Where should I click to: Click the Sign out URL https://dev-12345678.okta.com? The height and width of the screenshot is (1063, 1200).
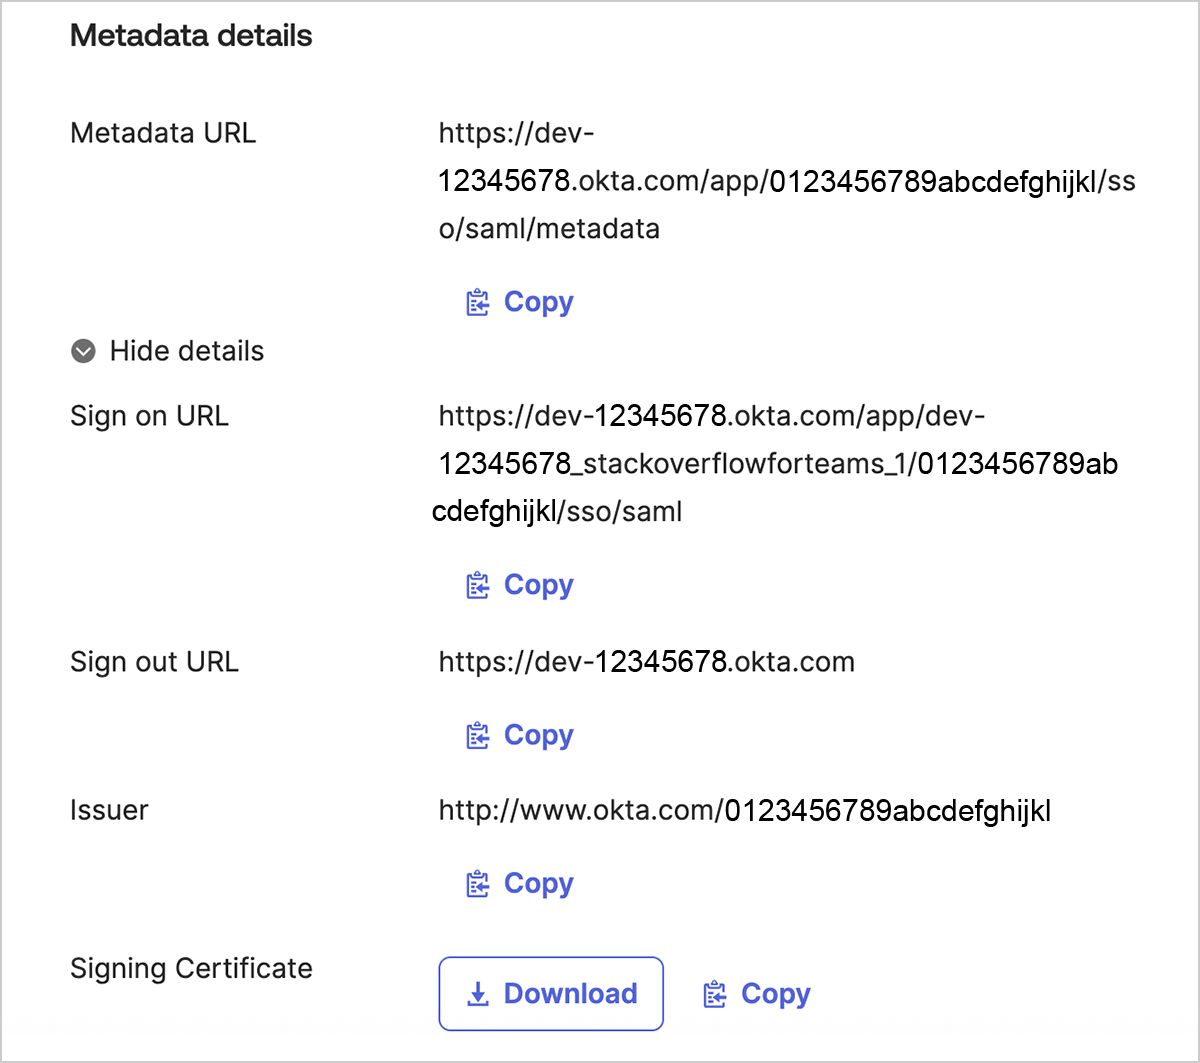(x=646, y=662)
